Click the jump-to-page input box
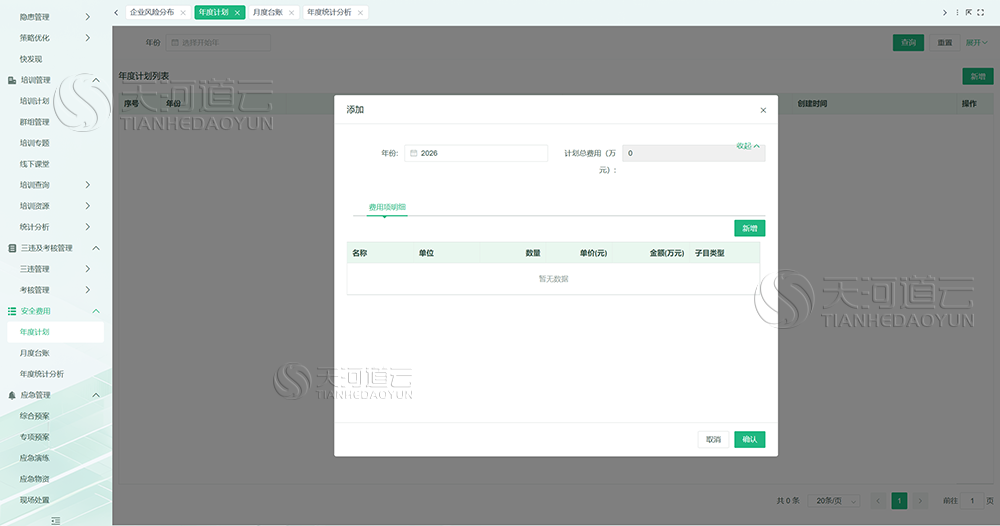The height and width of the screenshot is (526, 1000). [973, 500]
